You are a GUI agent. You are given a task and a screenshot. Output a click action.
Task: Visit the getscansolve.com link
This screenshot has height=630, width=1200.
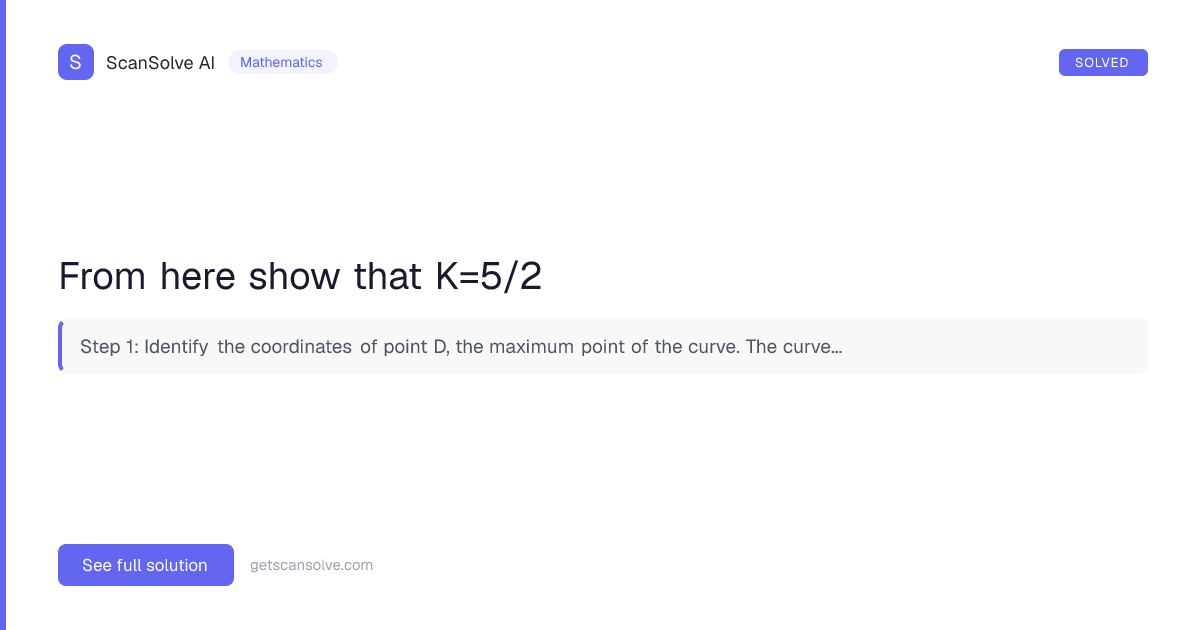[311, 565]
